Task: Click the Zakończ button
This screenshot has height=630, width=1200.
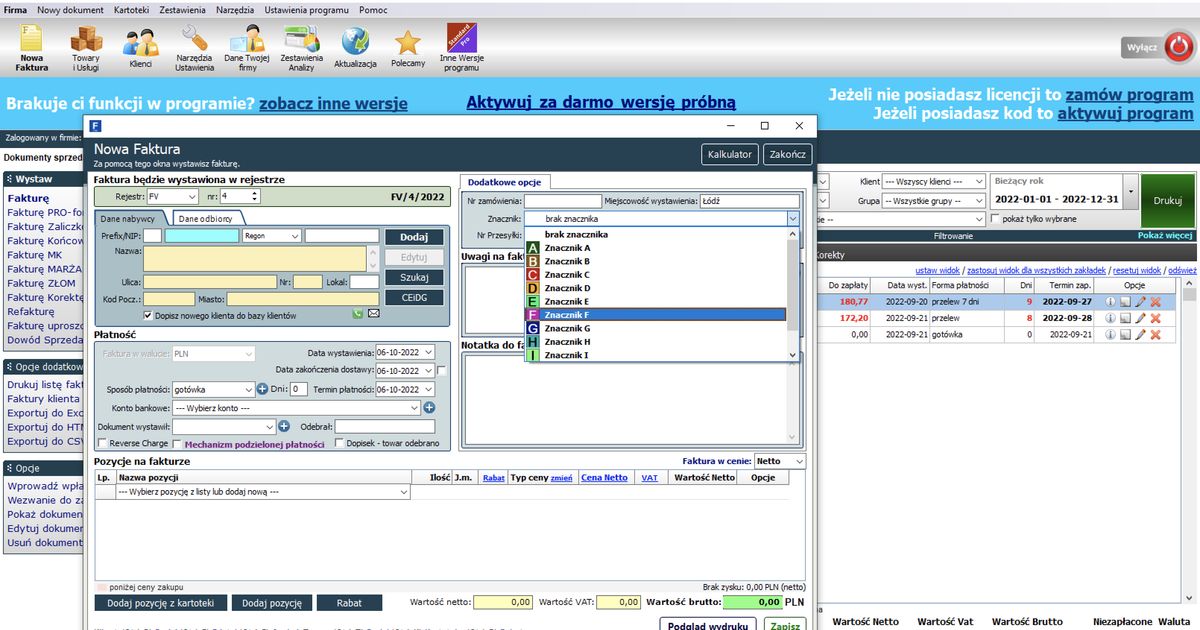Action: click(788, 155)
